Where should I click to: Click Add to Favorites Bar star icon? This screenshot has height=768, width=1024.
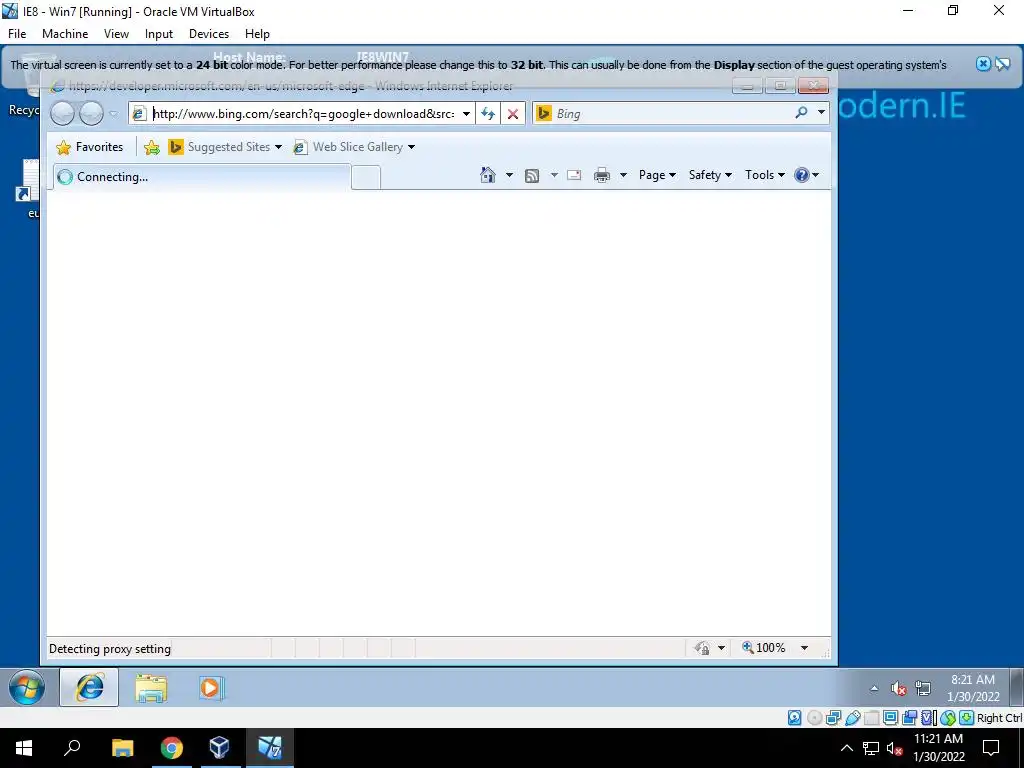tap(152, 147)
